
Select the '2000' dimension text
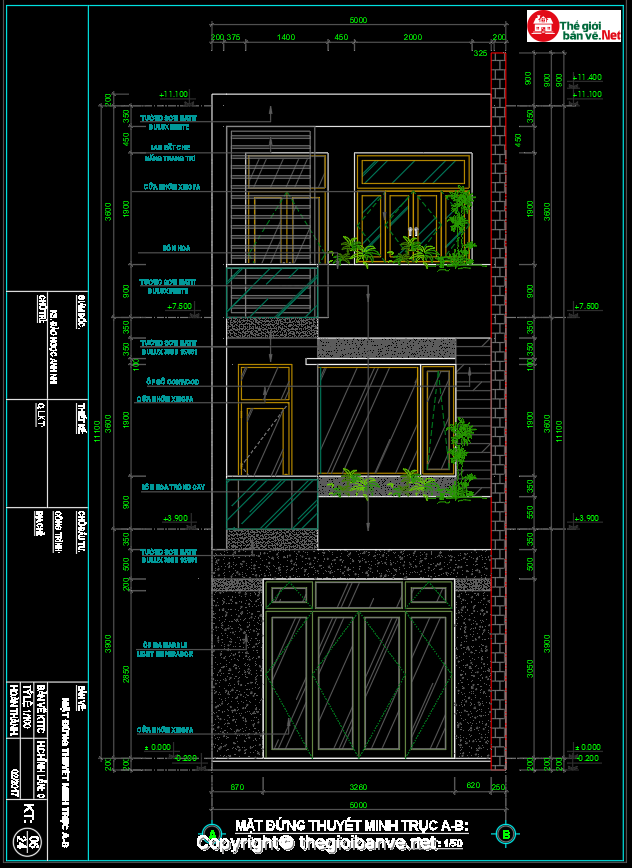coord(413,37)
